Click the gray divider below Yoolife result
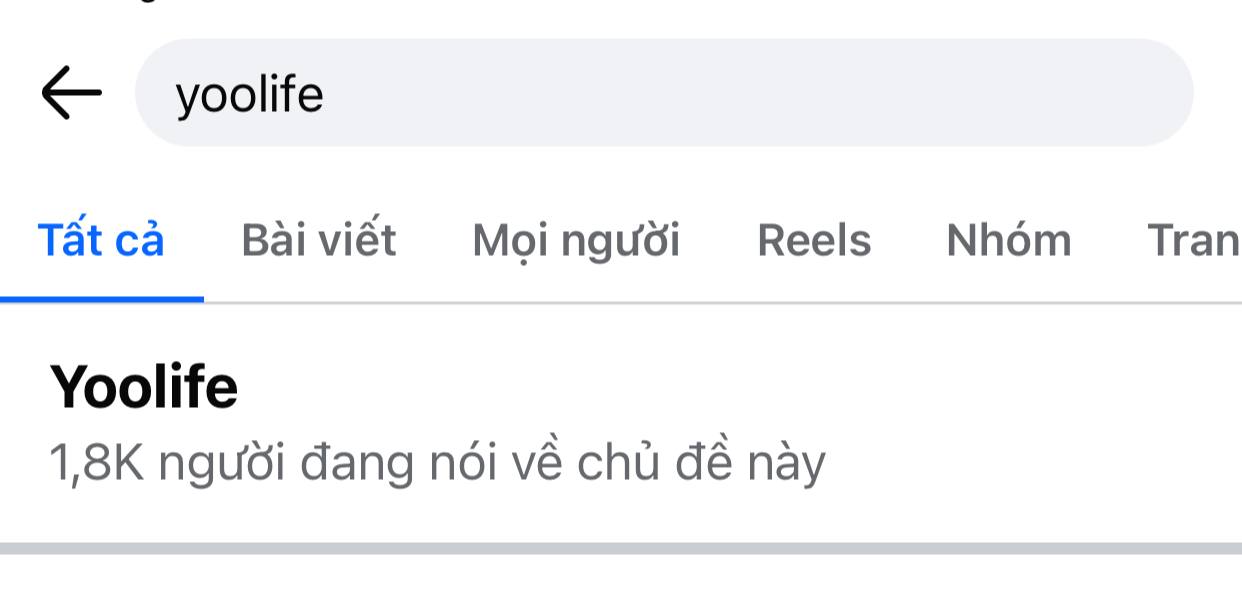 click(621, 548)
